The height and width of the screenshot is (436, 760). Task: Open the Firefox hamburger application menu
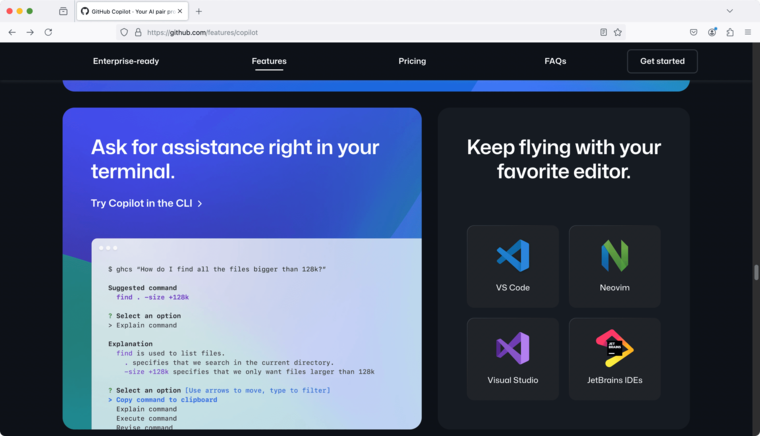[748, 32]
